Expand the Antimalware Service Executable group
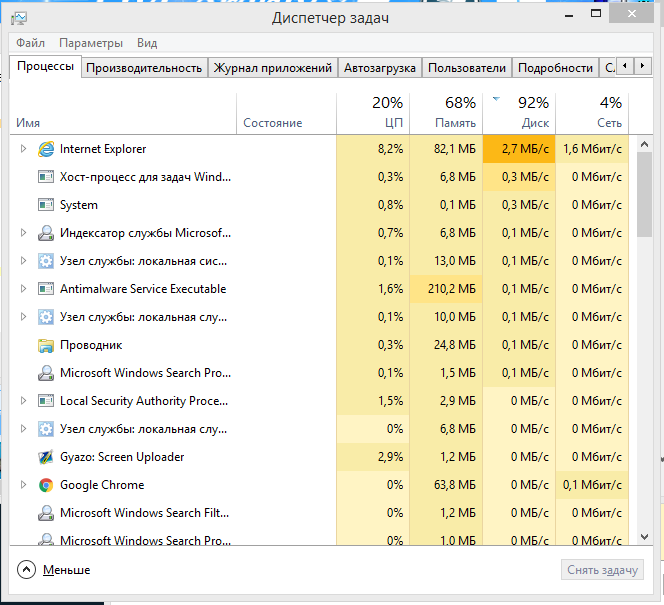The image size is (664, 605). pos(23,289)
